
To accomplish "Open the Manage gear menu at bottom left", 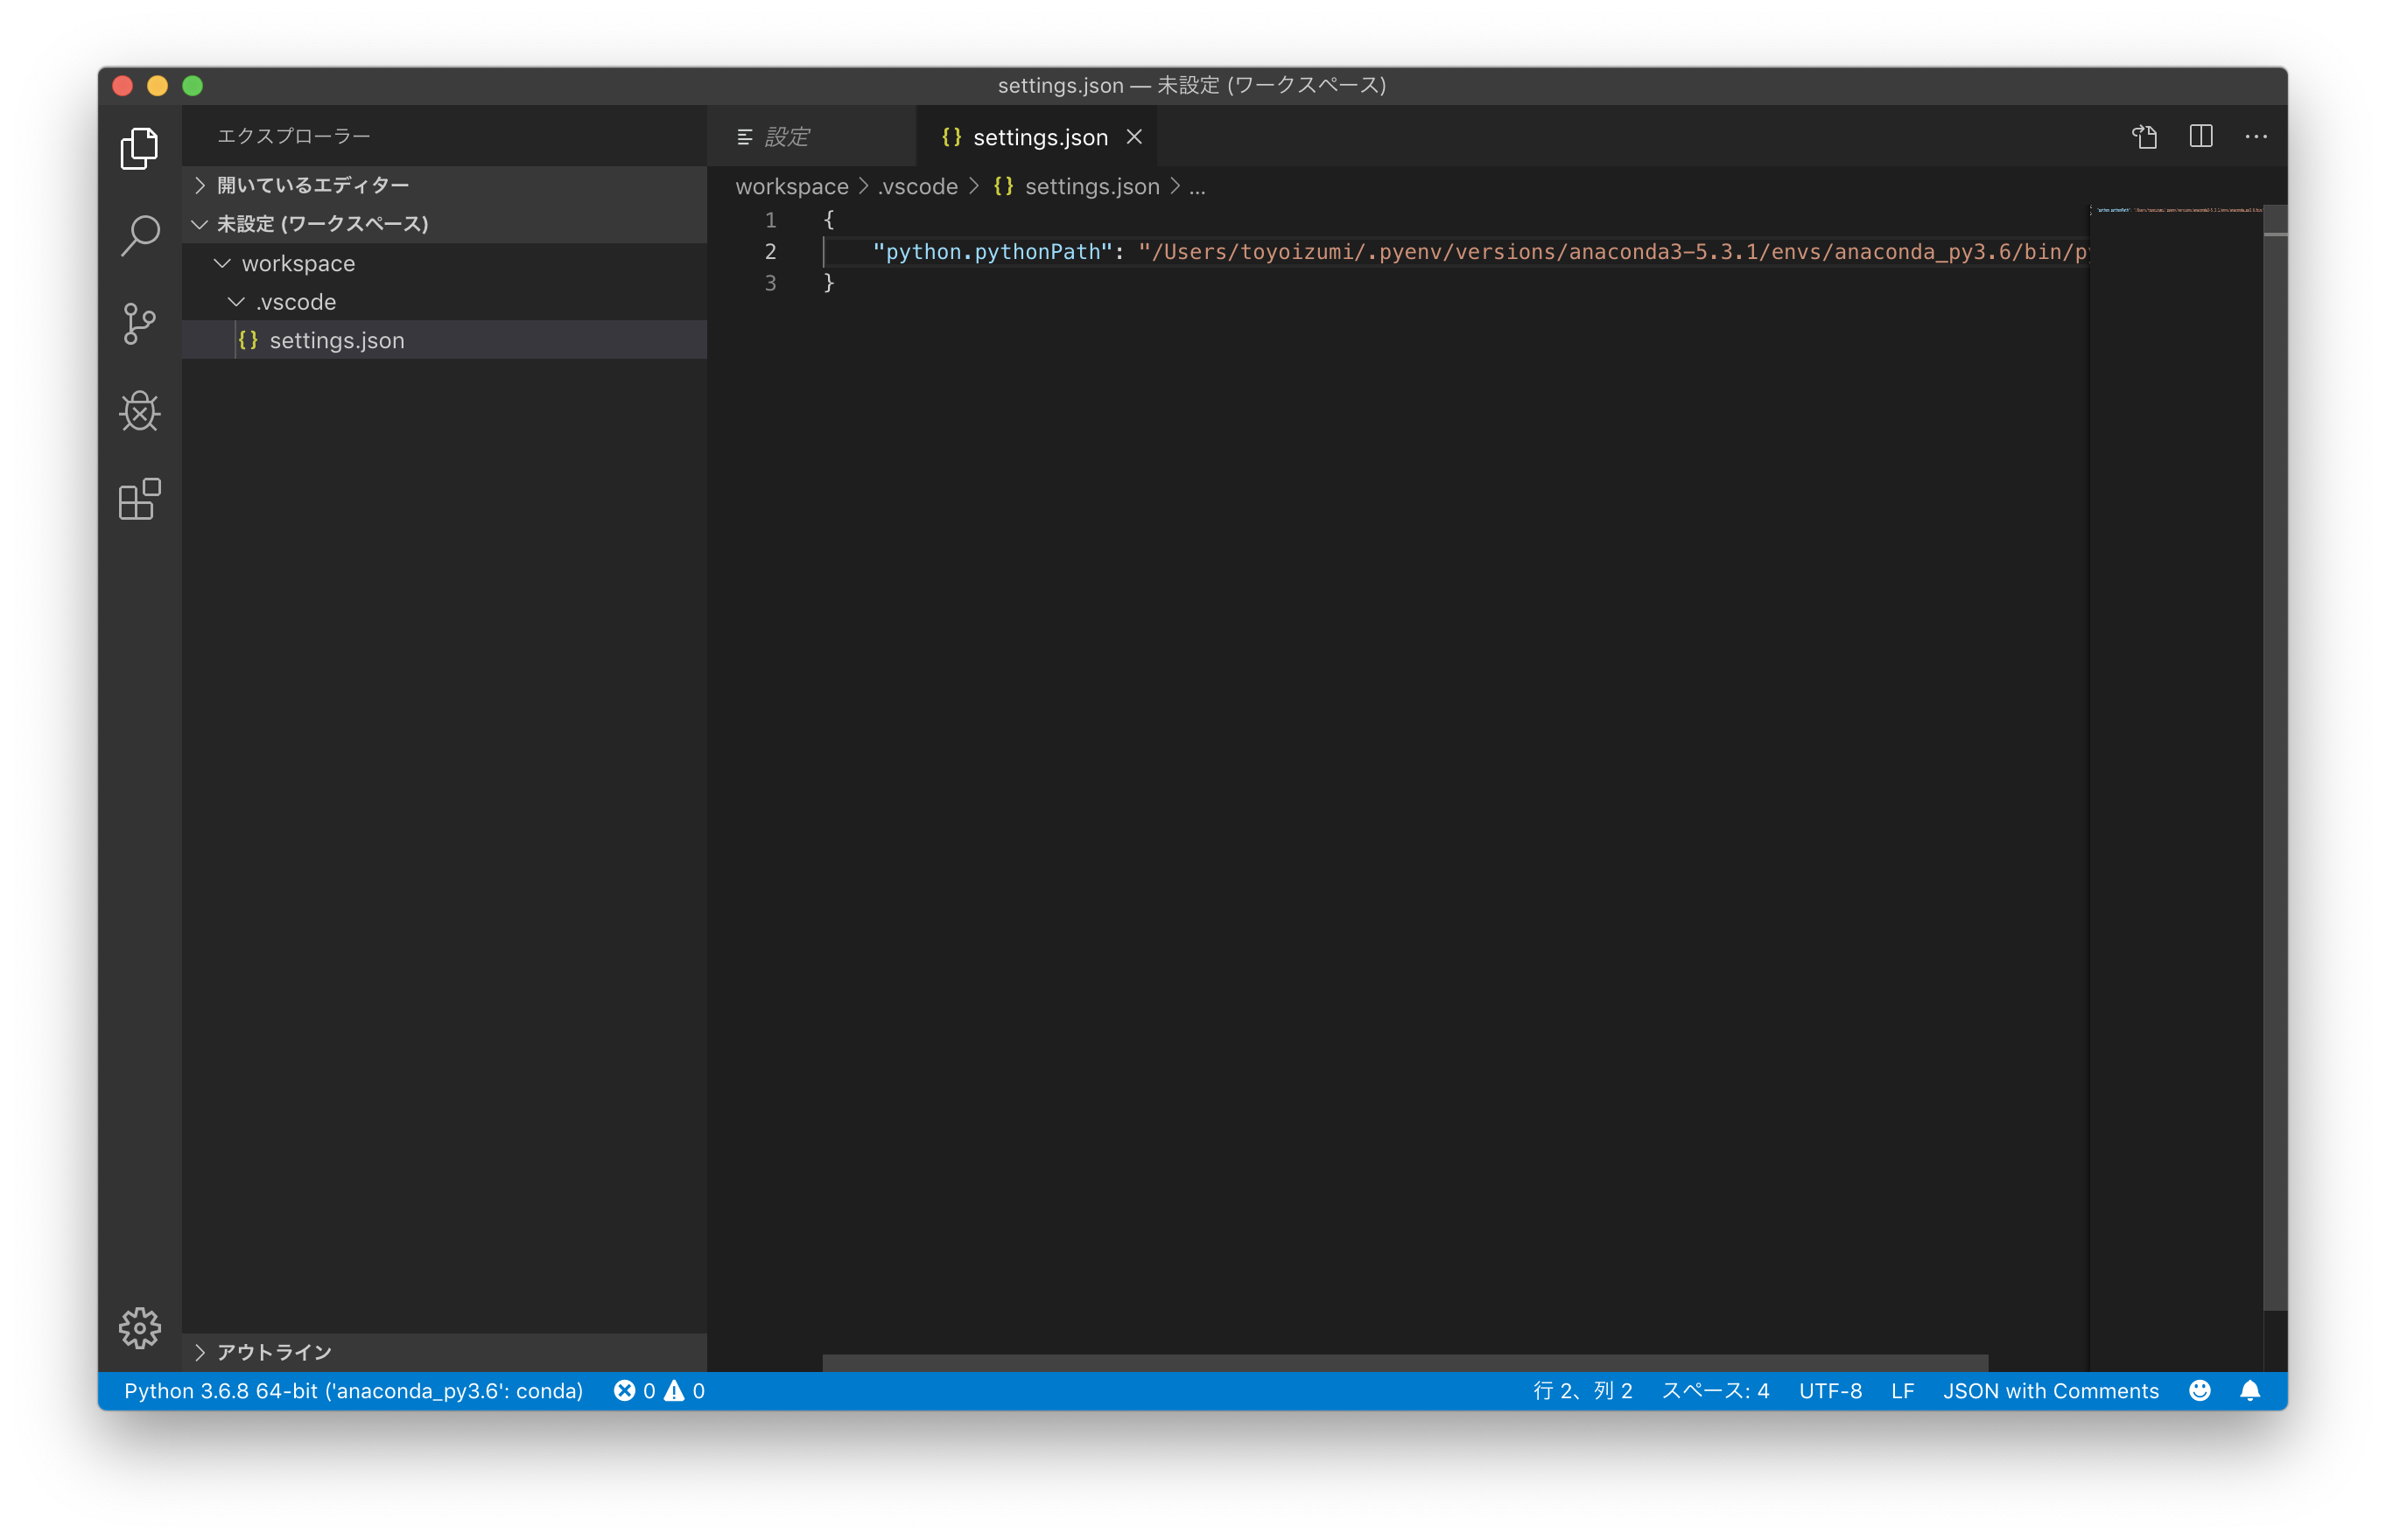I will click(139, 1328).
